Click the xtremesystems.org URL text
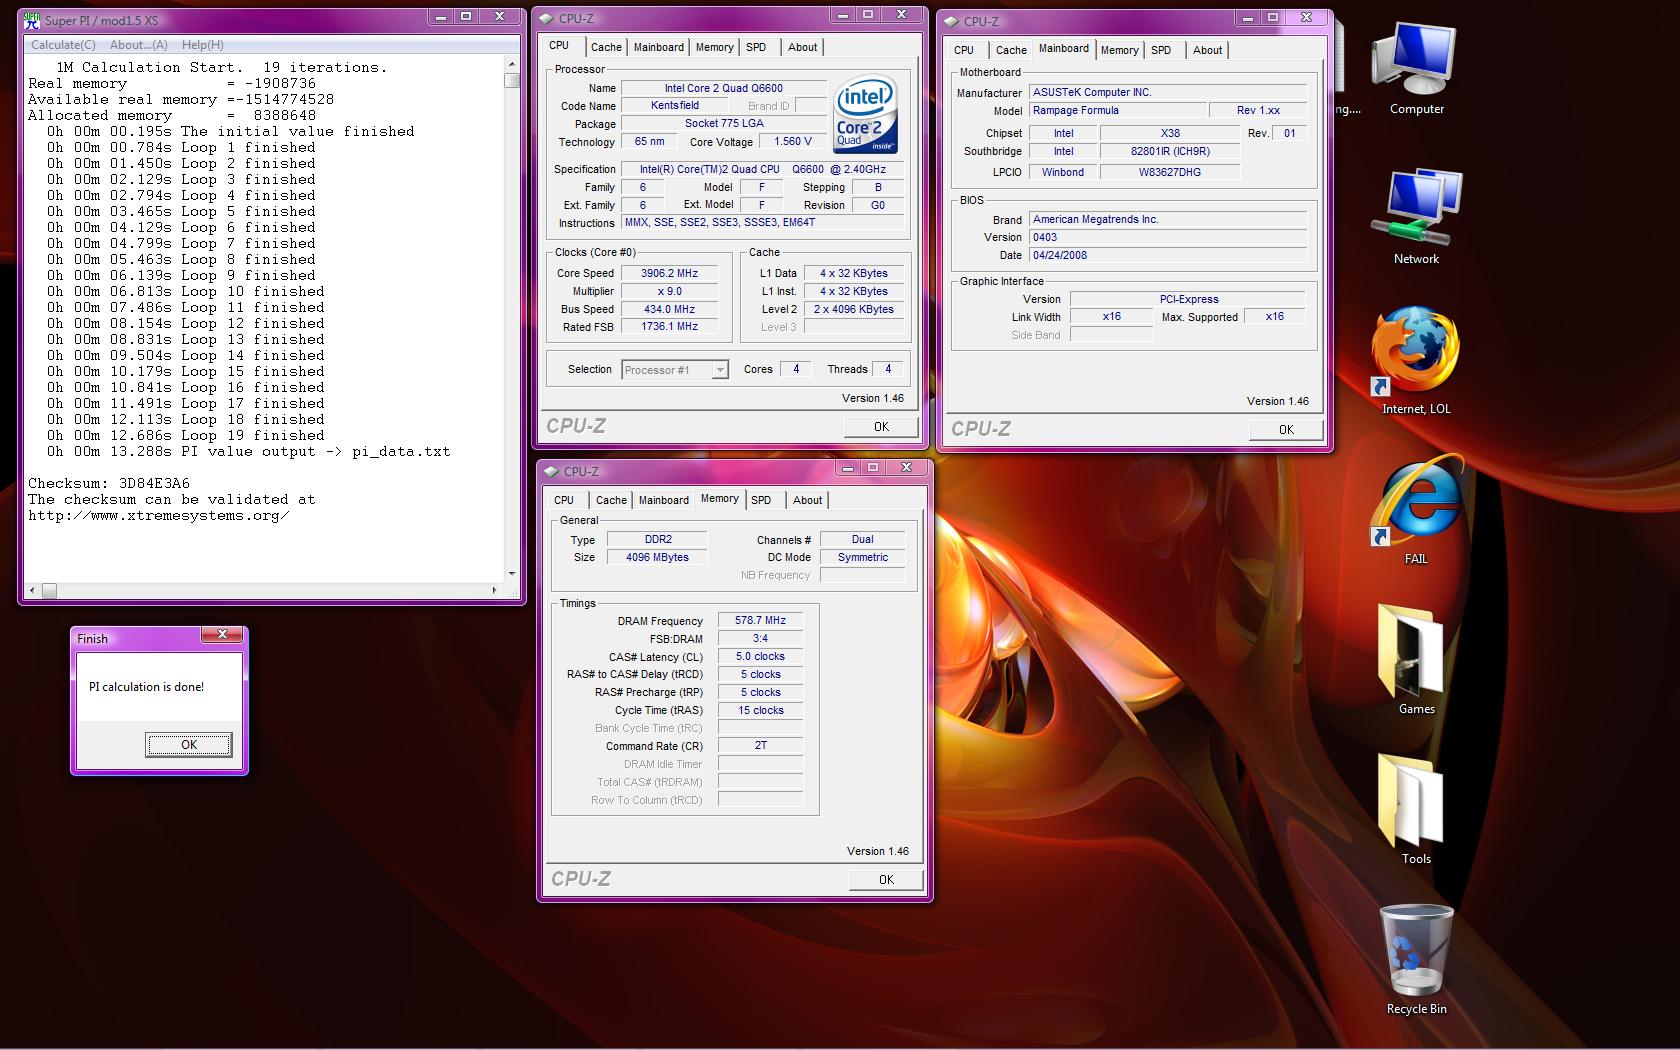Screen dimensions: 1680x1050 coord(159,516)
